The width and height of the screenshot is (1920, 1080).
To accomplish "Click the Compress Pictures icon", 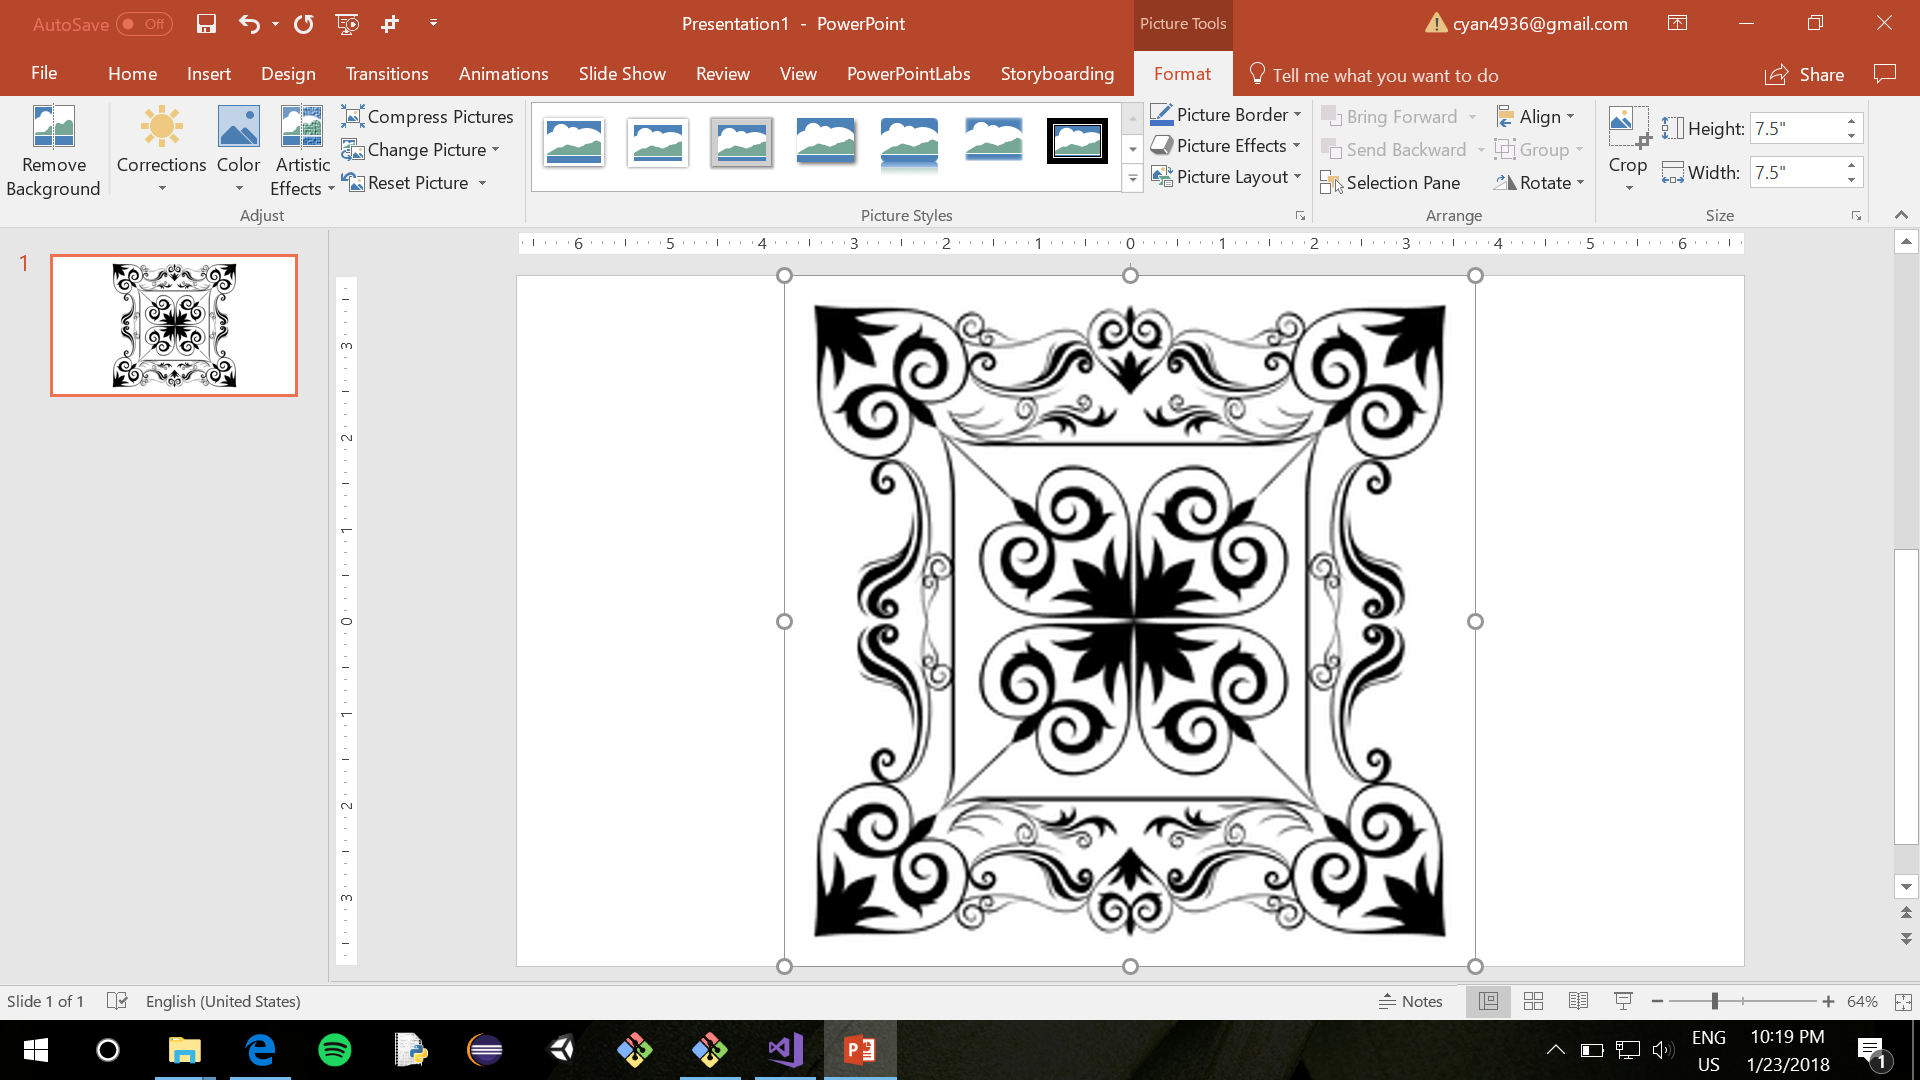I will (354, 116).
